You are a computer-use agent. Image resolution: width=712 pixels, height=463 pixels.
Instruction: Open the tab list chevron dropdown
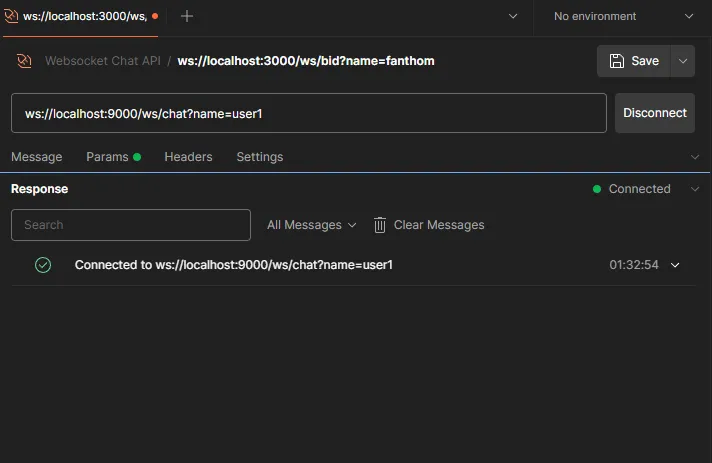[x=513, y=16]
